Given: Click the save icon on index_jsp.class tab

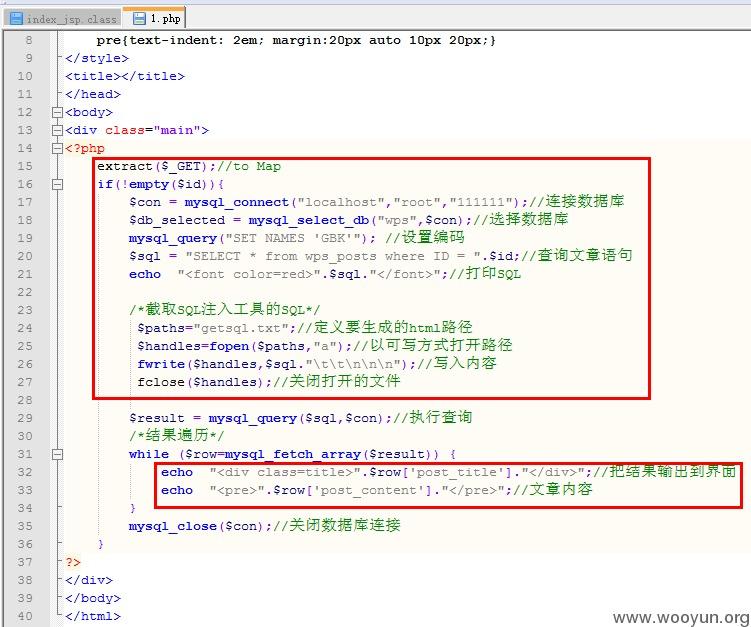Looking at the screenshot, I should point(15,18).
